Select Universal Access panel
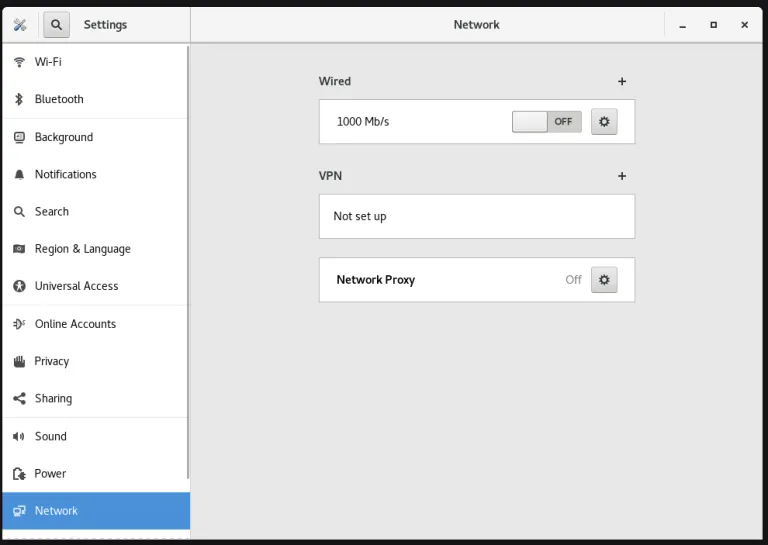This screenshot has width=768, height=545. (x=96, y=286)
